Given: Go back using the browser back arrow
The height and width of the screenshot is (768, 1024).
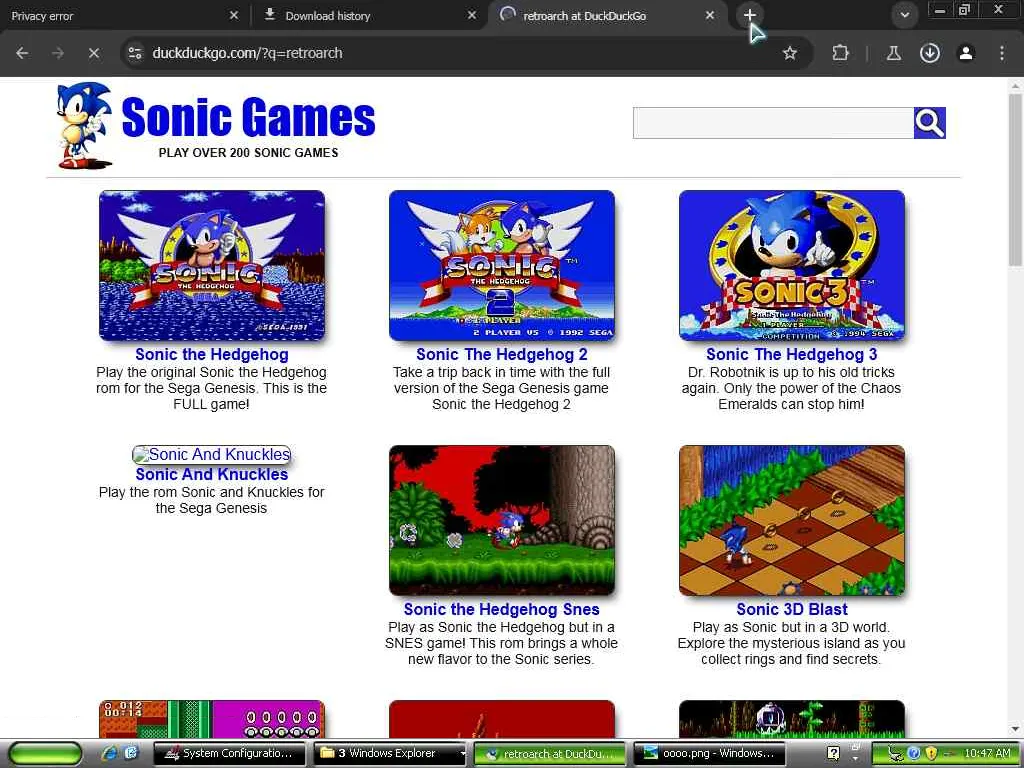Looking at the screenshot, I should [x=22, y=53].
